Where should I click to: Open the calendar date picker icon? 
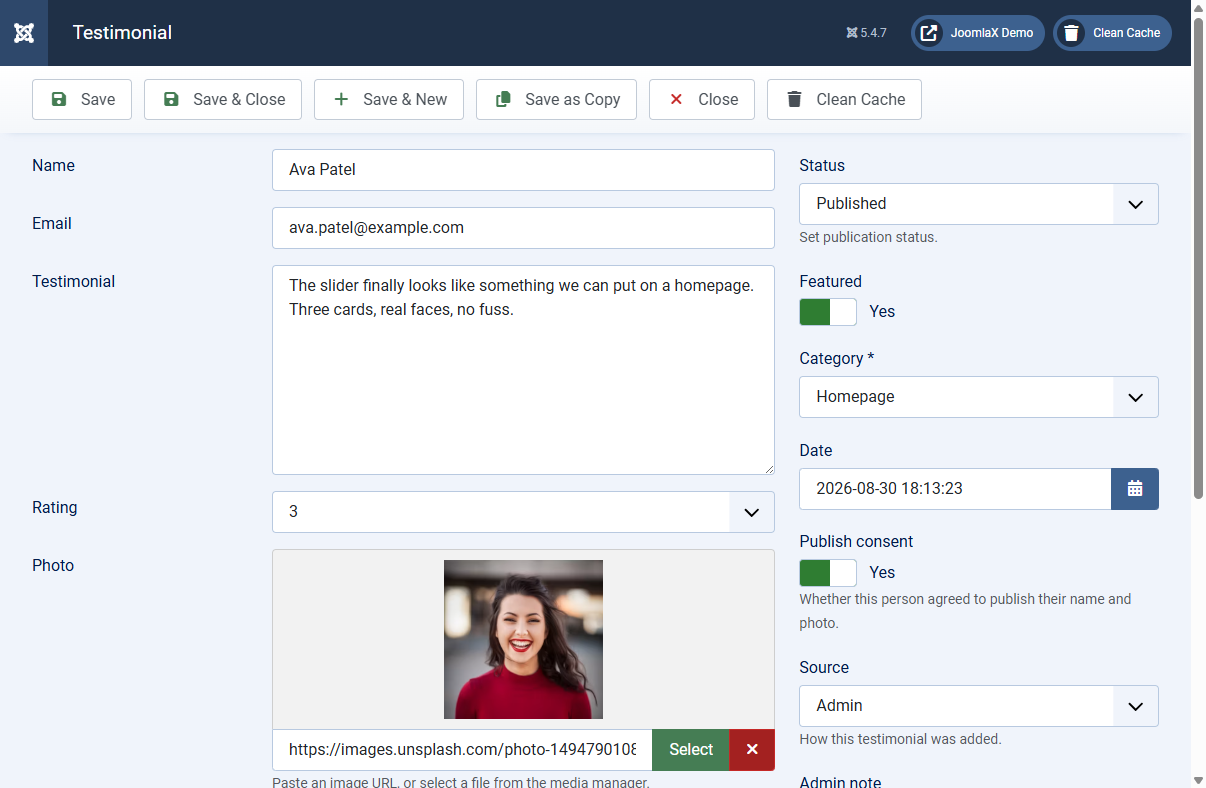[x=1135, y=489]
